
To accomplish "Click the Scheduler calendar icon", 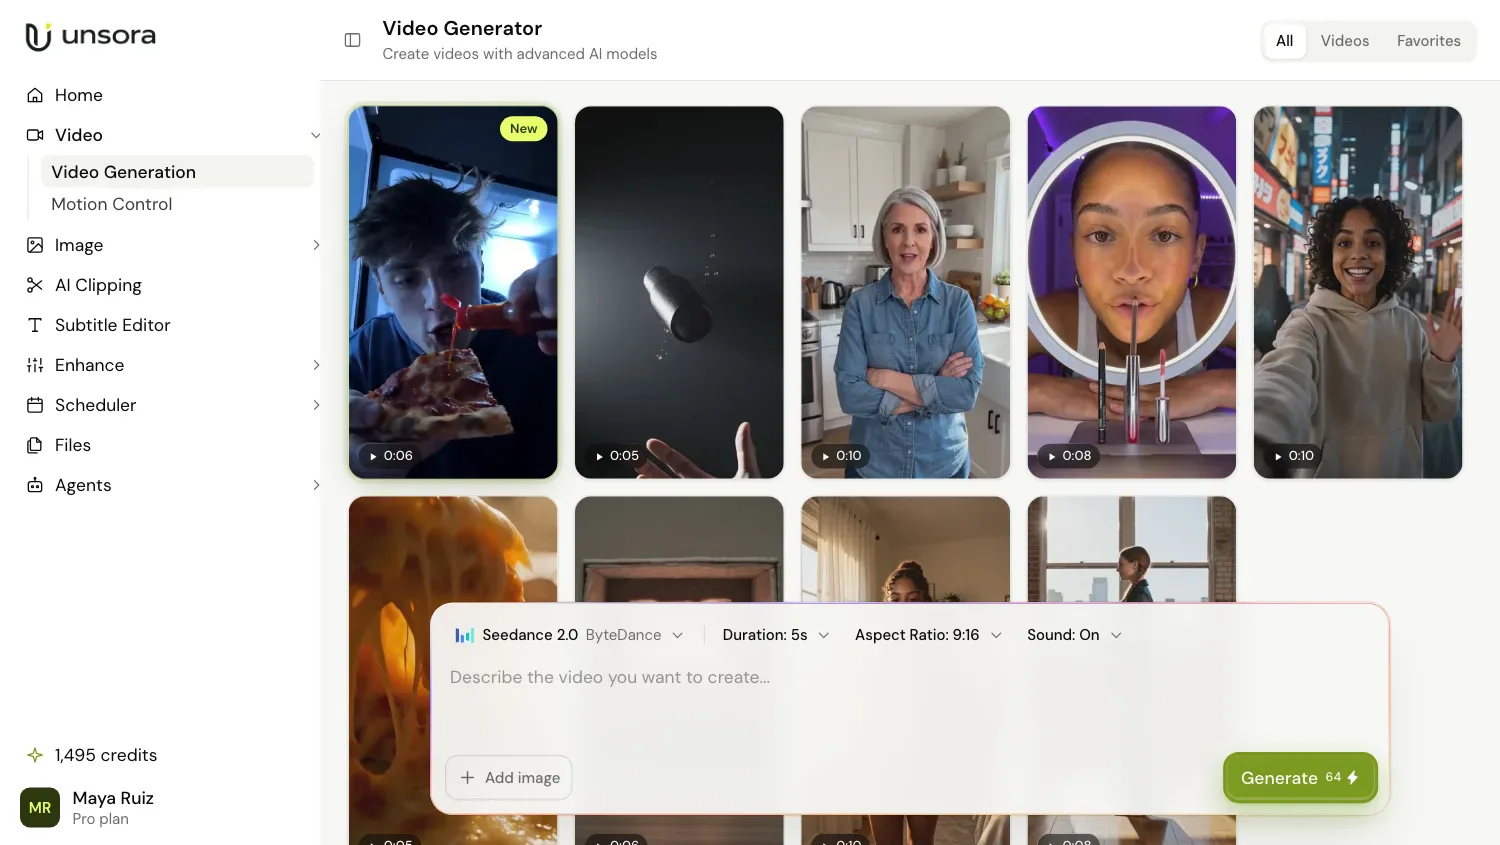I will [35, 405].
